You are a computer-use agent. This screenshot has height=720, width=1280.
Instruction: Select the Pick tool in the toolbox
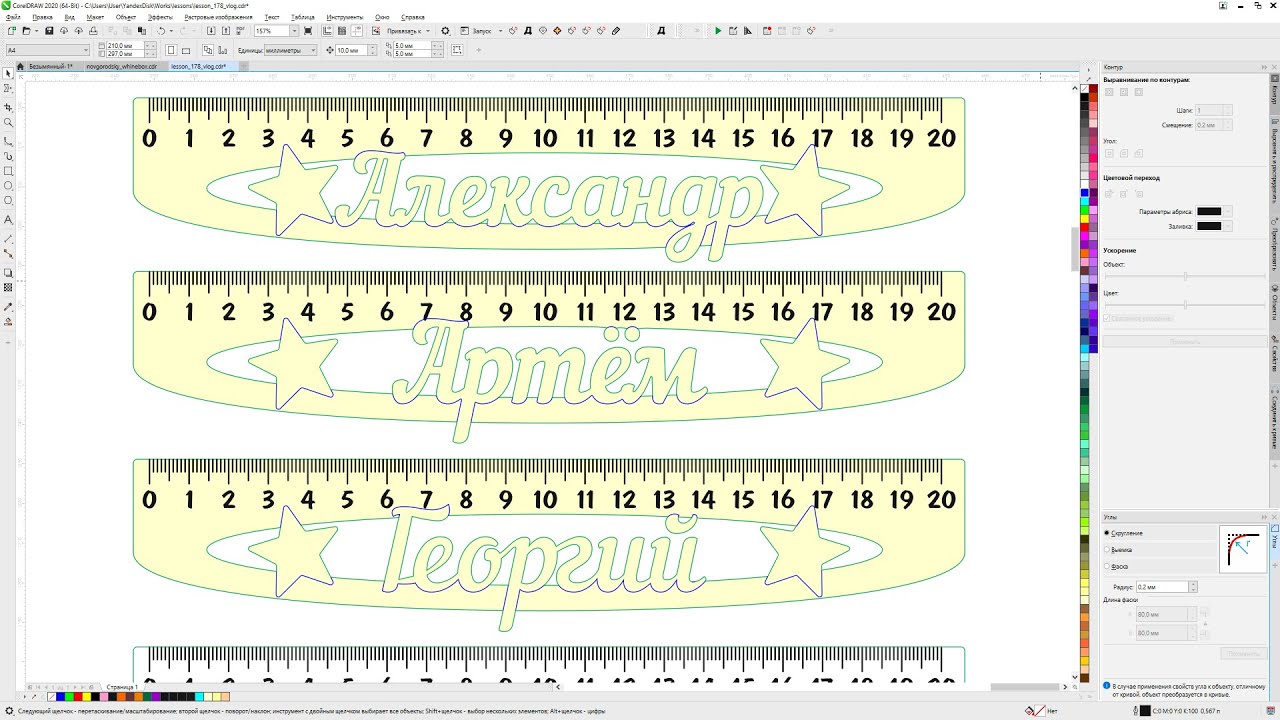pyautogui.click(x=8, y=73)
